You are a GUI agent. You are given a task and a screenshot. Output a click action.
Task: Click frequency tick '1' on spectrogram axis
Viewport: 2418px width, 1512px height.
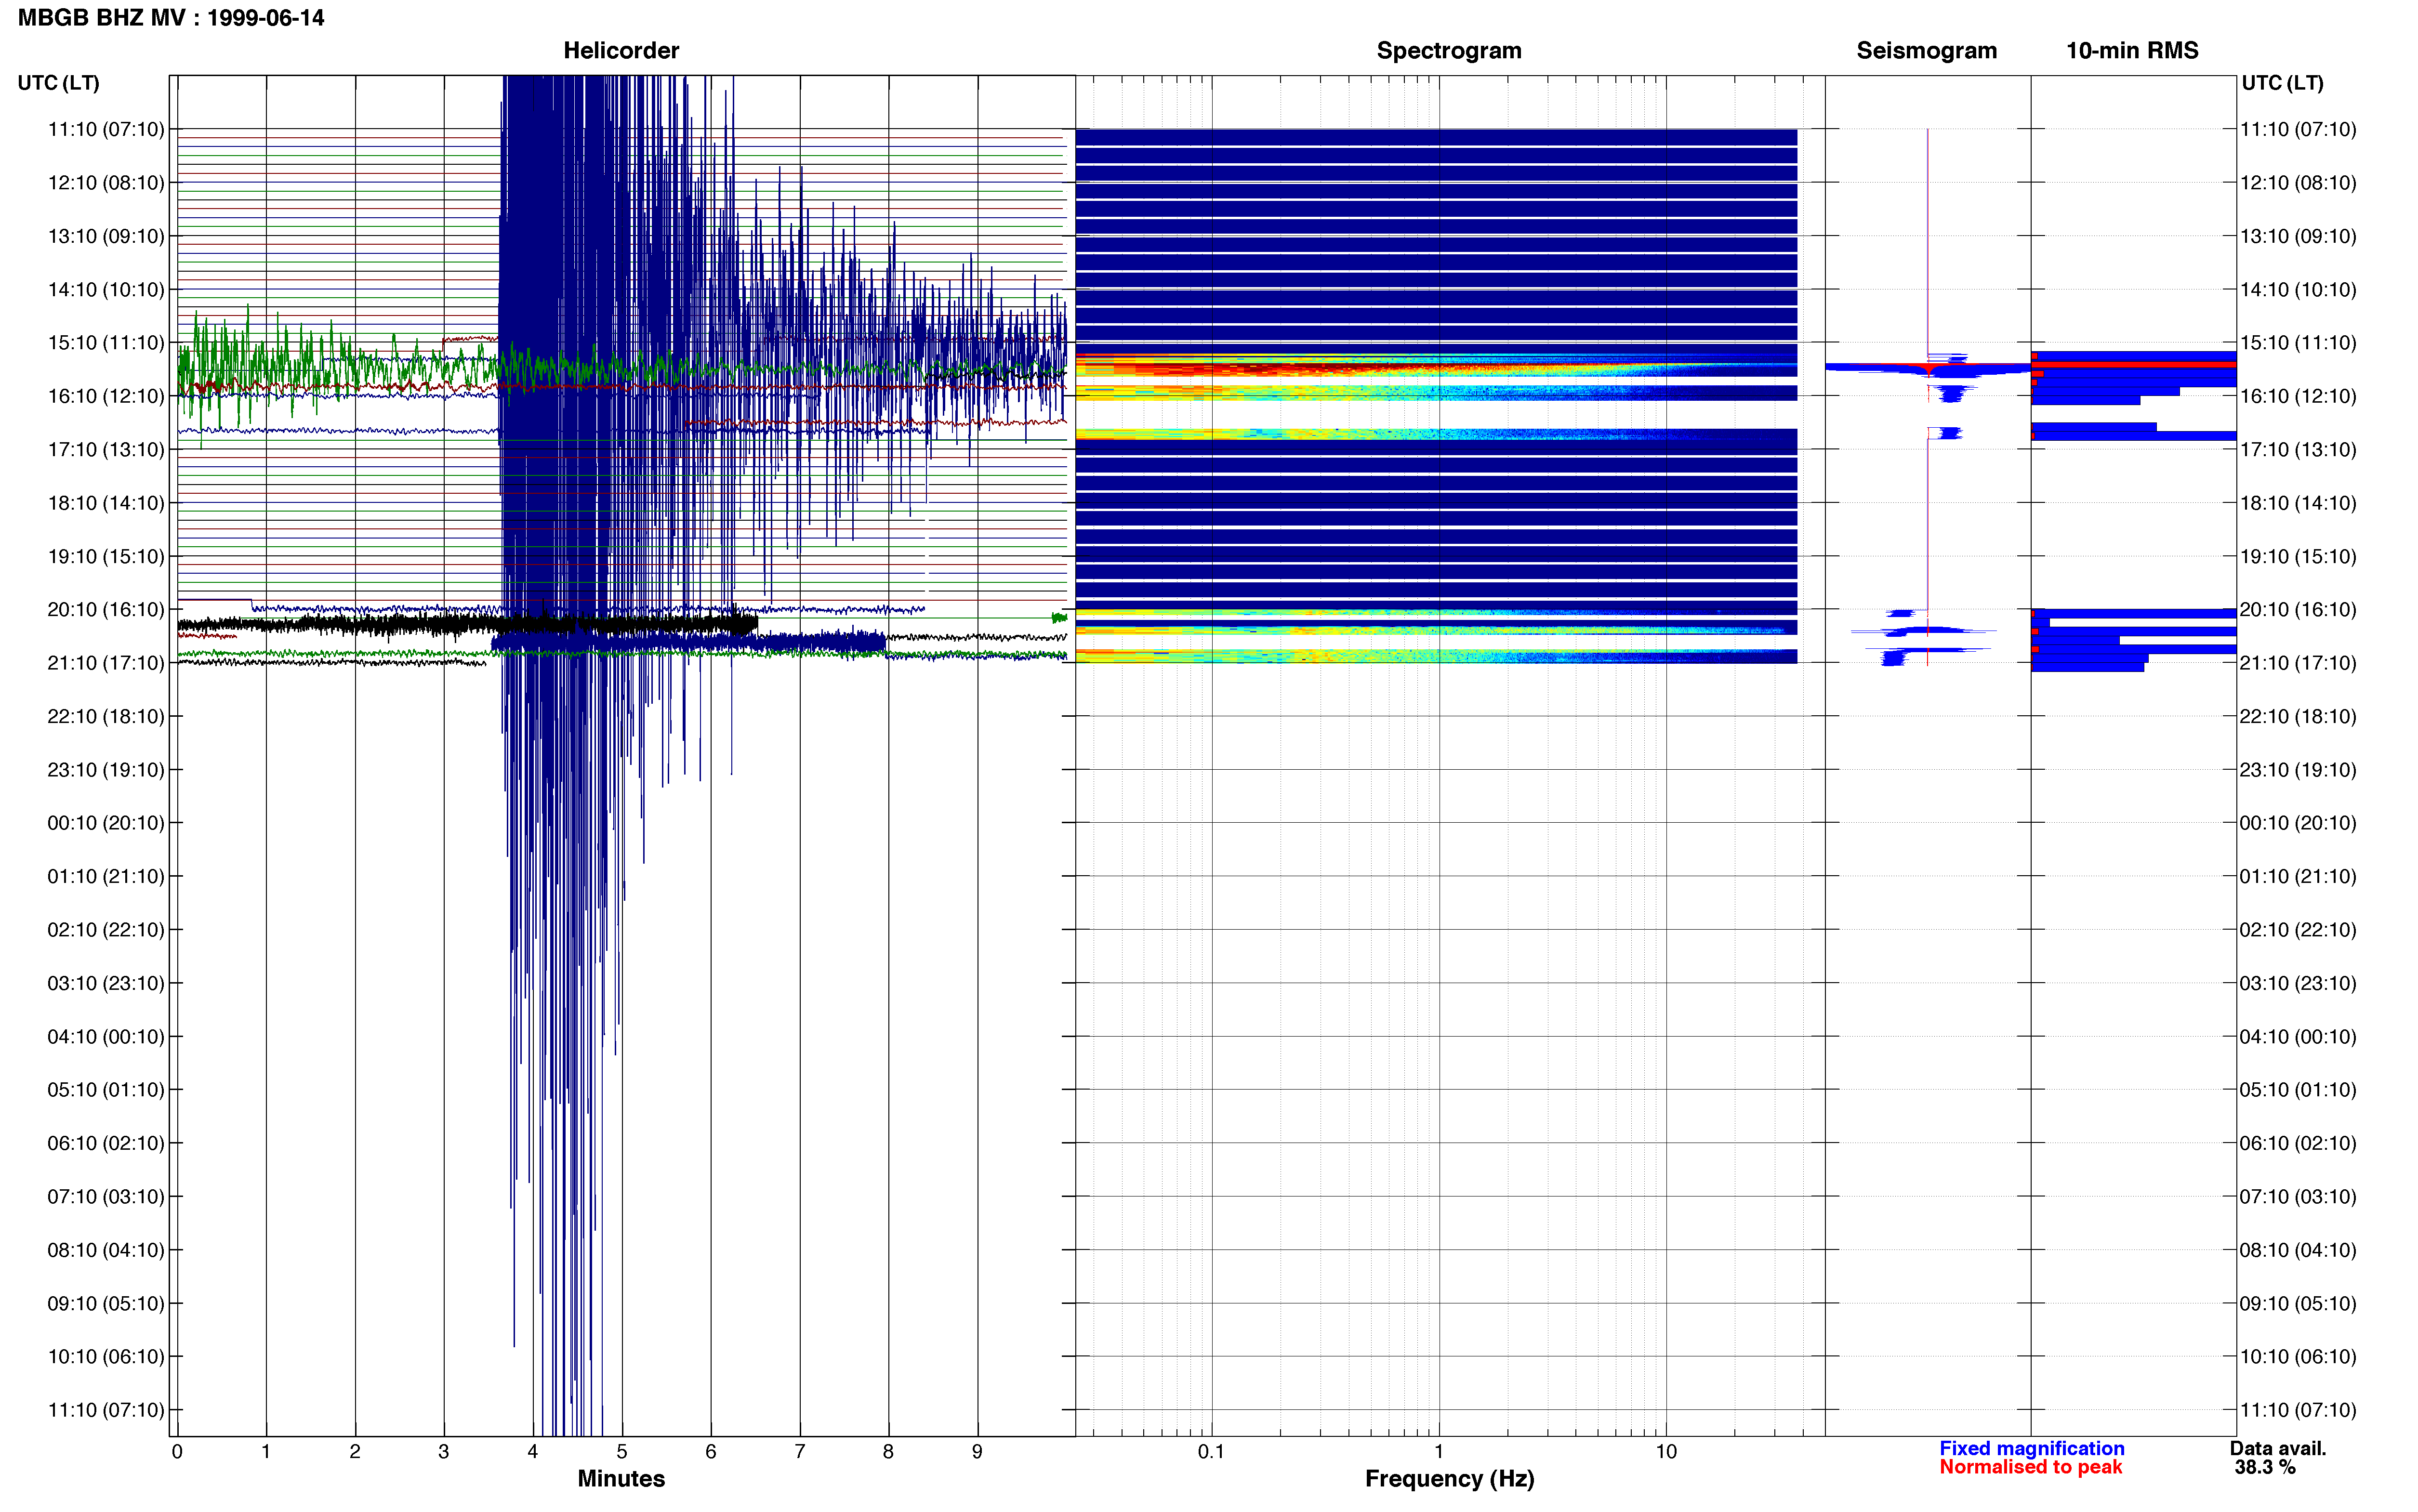point(1439,1452)
